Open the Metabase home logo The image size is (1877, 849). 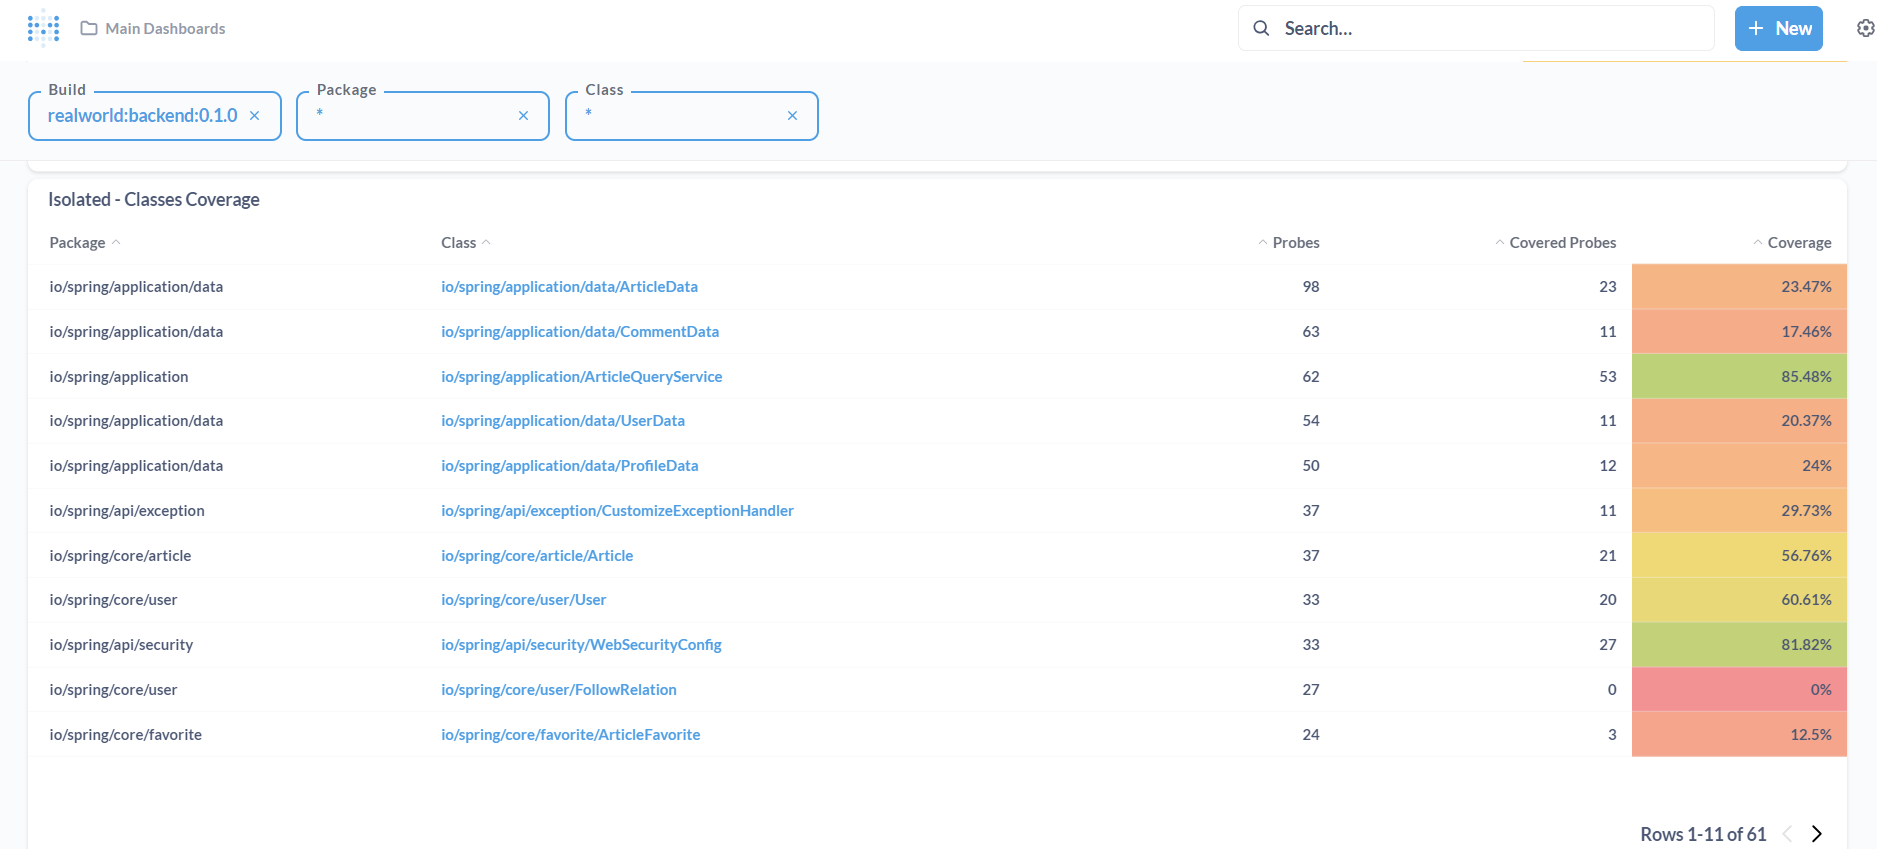[43, 28]
